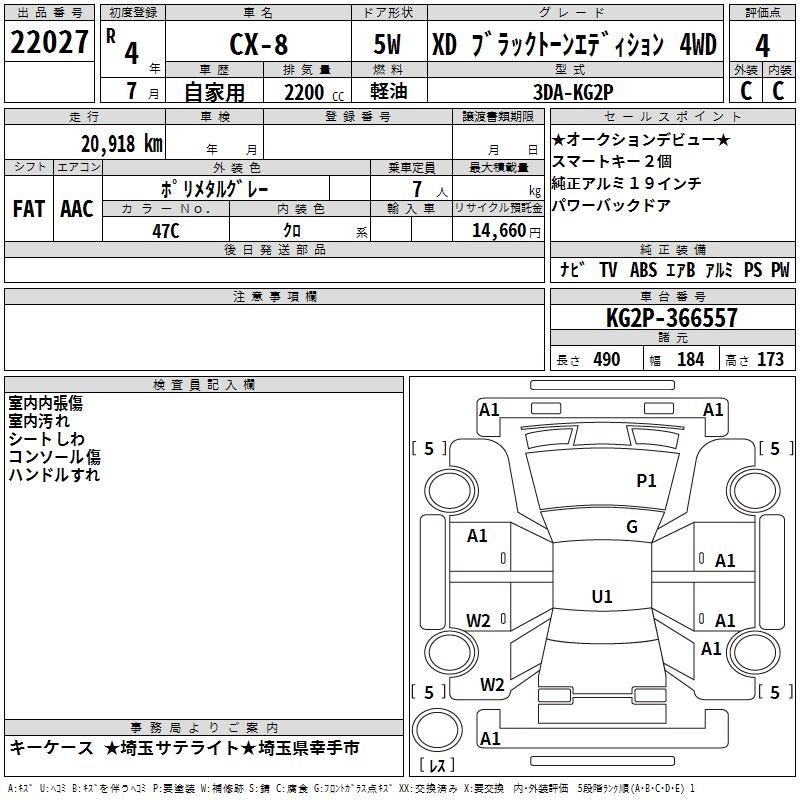
Task: Click the P1 mark on the hood
Action: coord(646,481)
